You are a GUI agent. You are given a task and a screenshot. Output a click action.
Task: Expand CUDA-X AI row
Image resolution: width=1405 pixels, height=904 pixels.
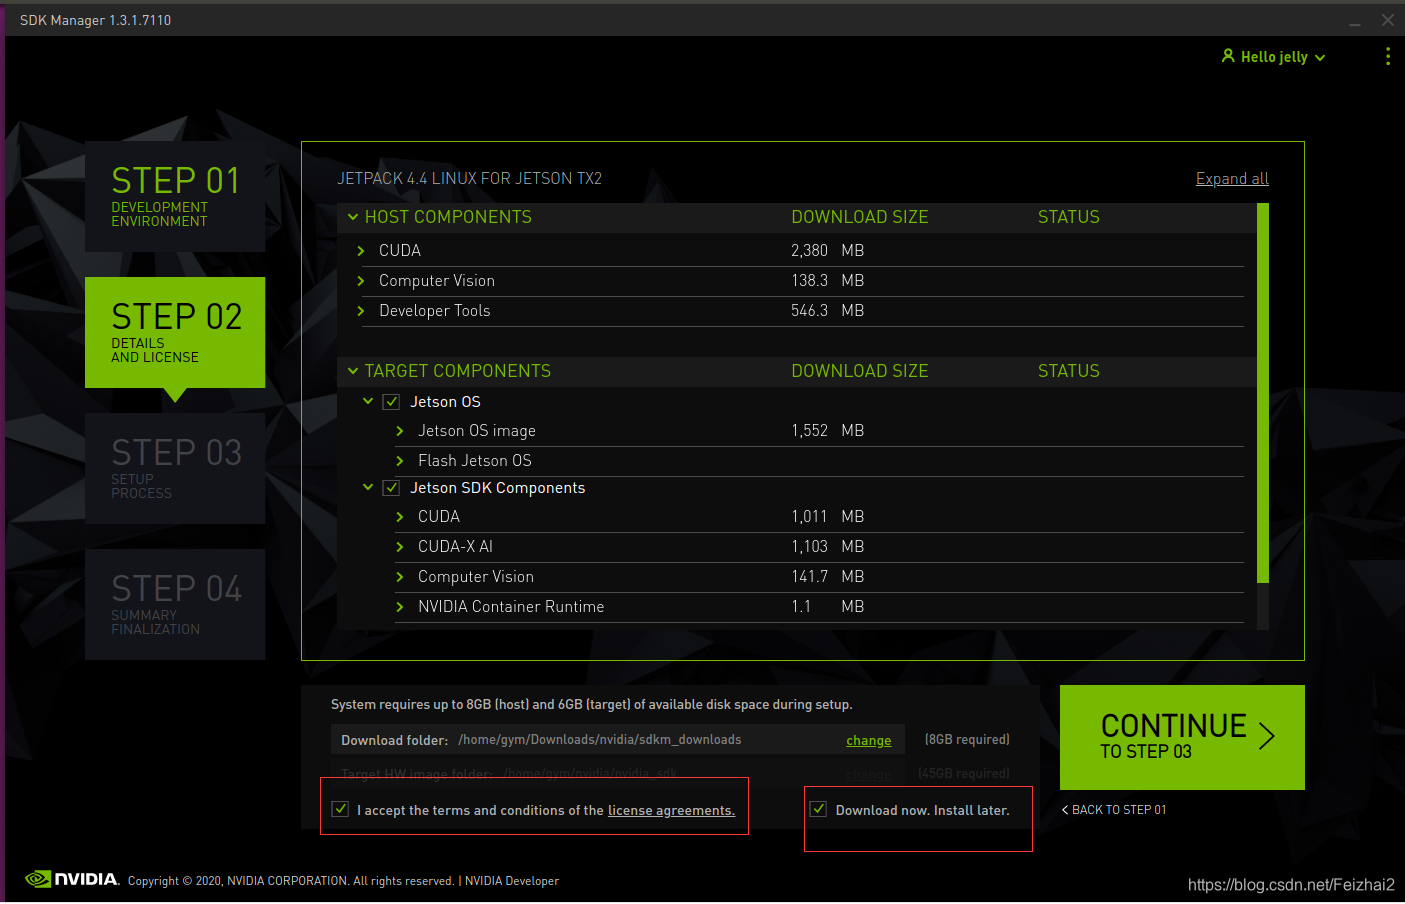tap(400, 547)
